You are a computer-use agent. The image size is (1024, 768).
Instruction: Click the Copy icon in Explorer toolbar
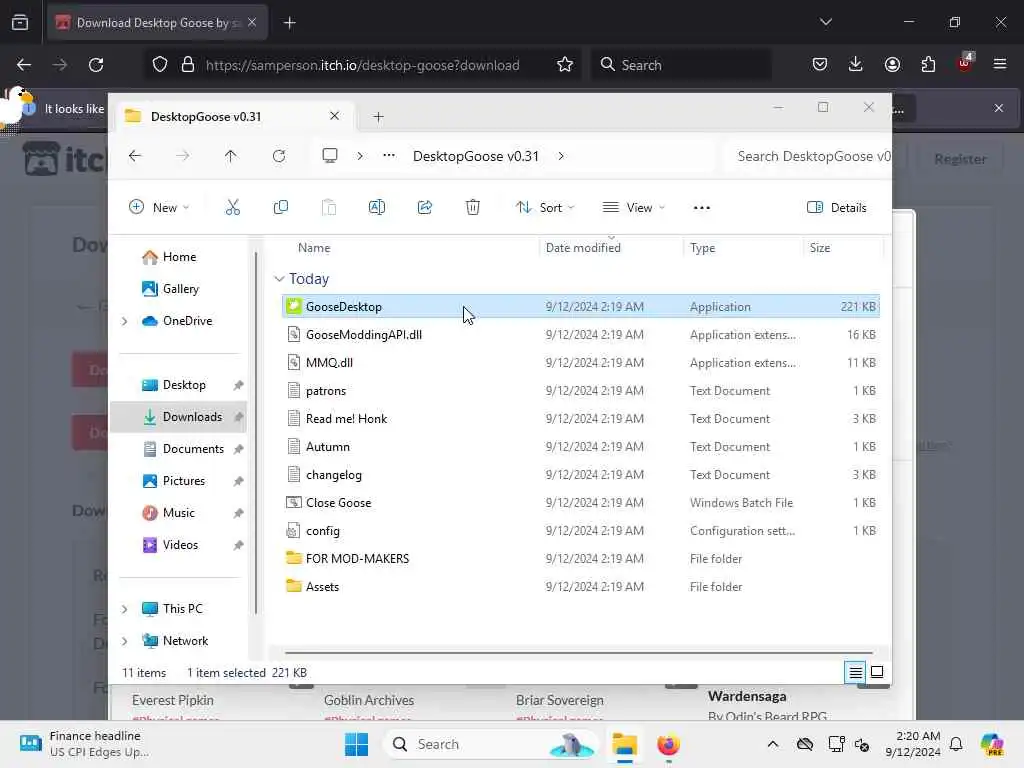tap(281, 208)
